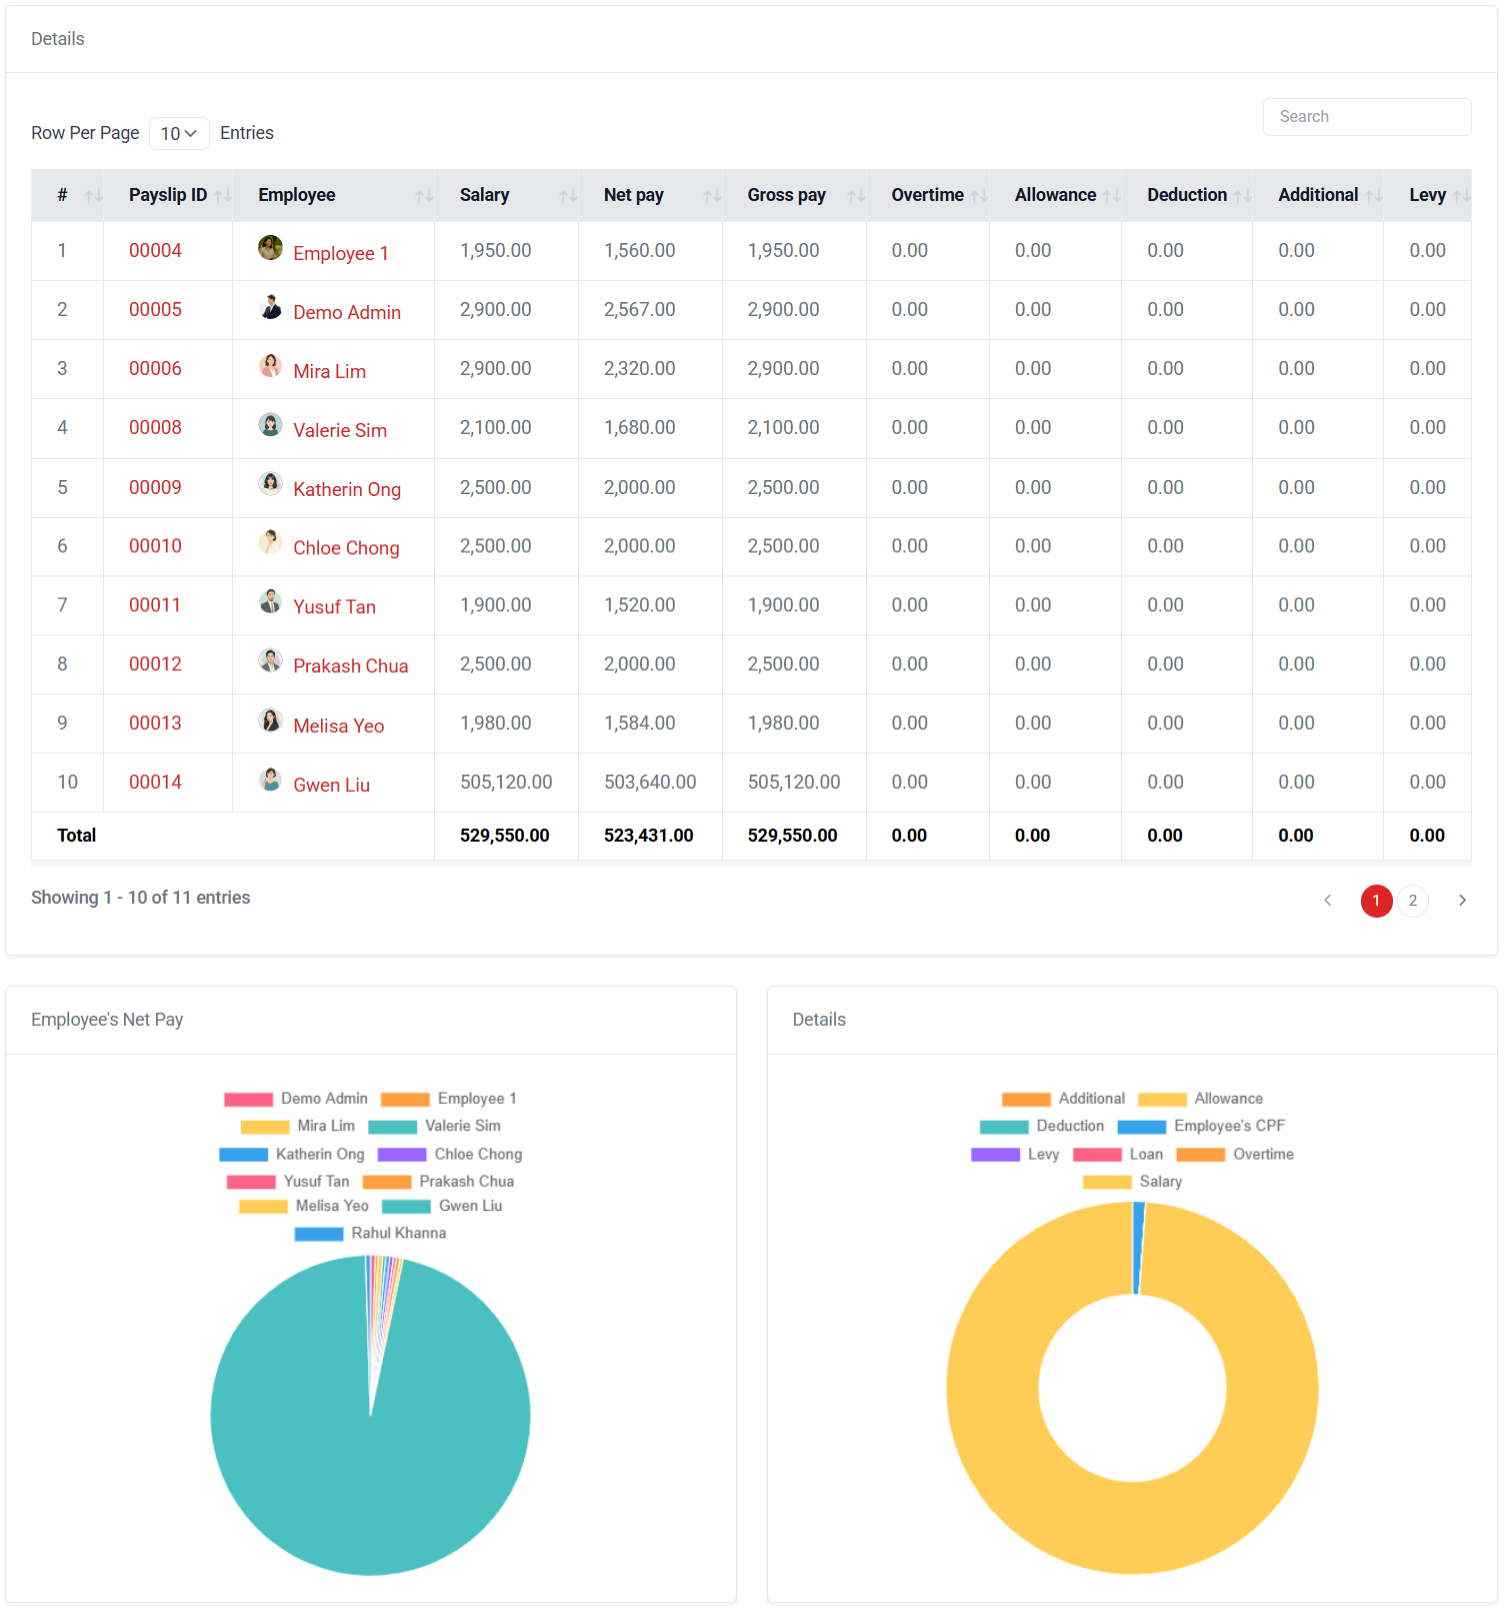The height and width of the screenshot is (1617, 1508).
Task: Toggle Salary series in Details legend
Action: [x=1132, y=1181]
